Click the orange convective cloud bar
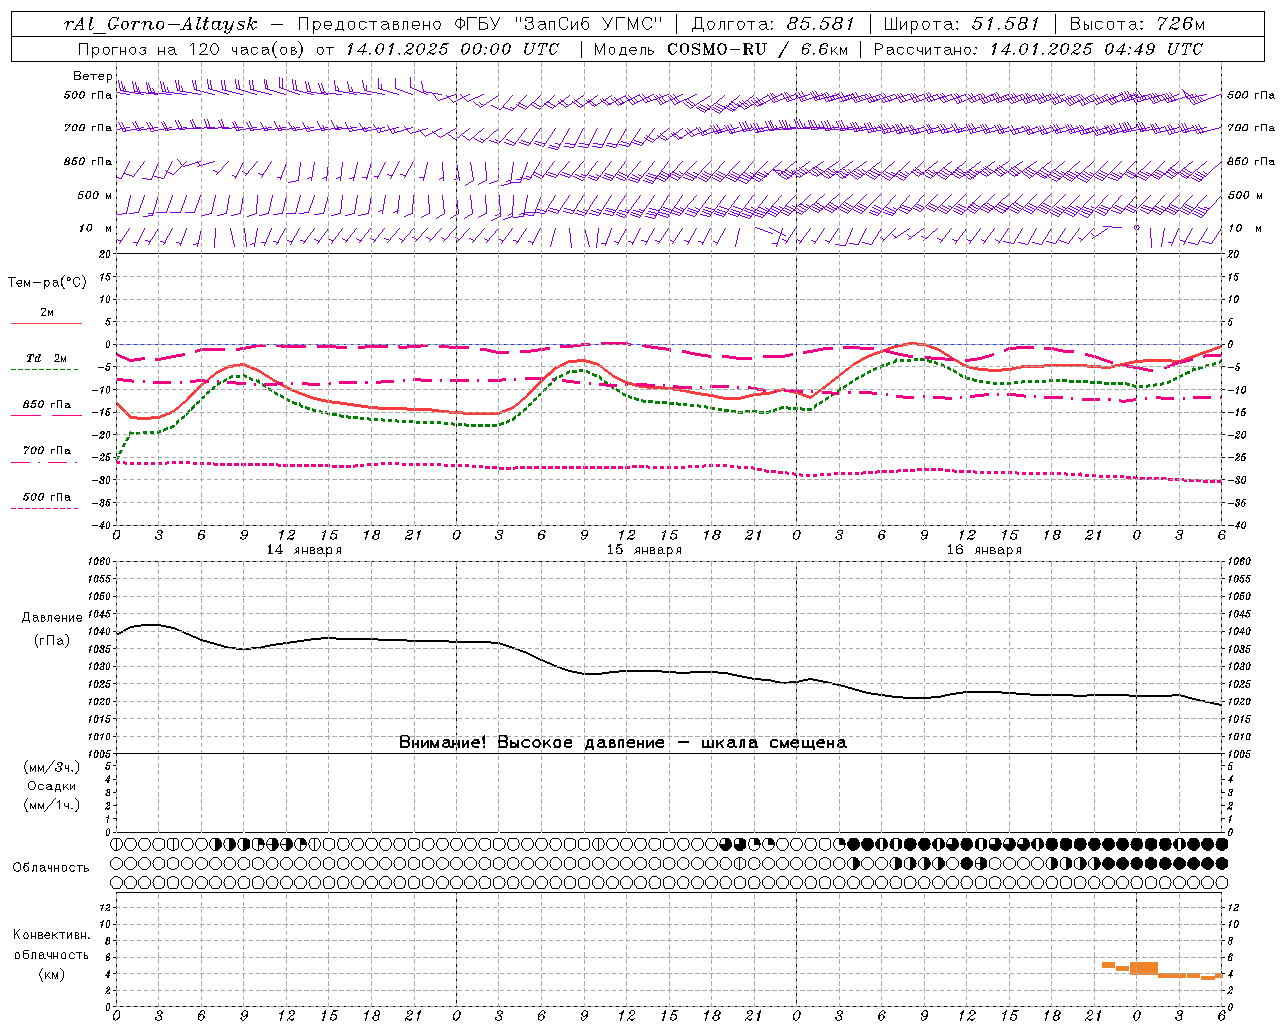 tap(1144, 968)
